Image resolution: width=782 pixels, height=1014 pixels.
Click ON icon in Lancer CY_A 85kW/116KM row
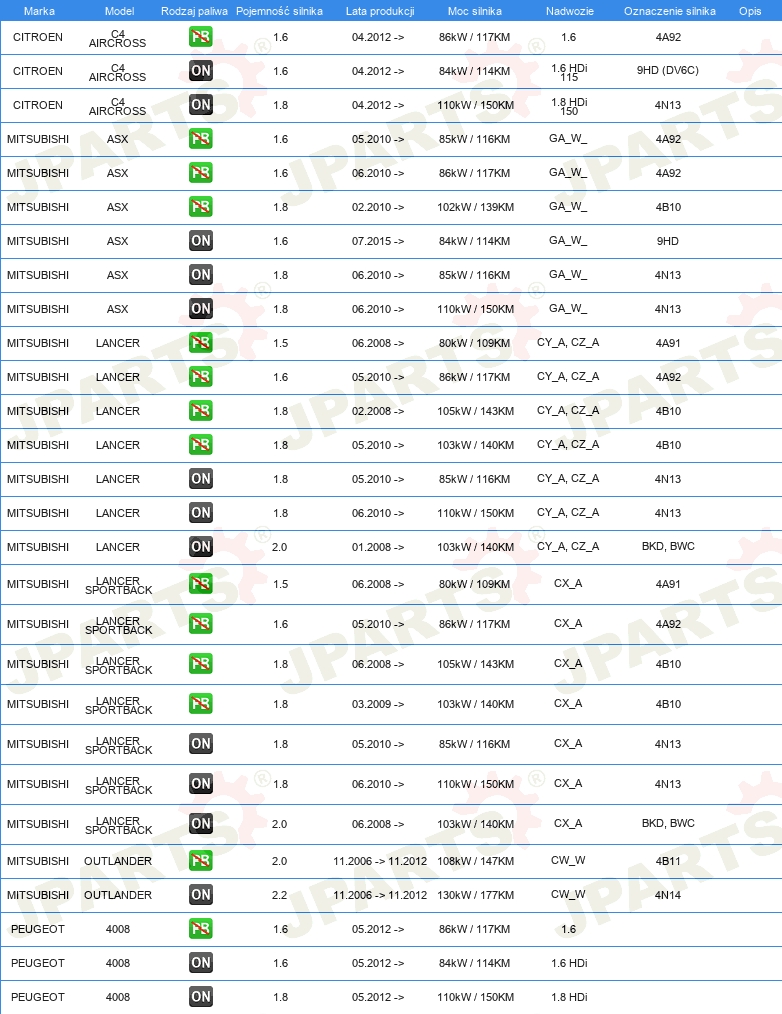click(201, 479)
